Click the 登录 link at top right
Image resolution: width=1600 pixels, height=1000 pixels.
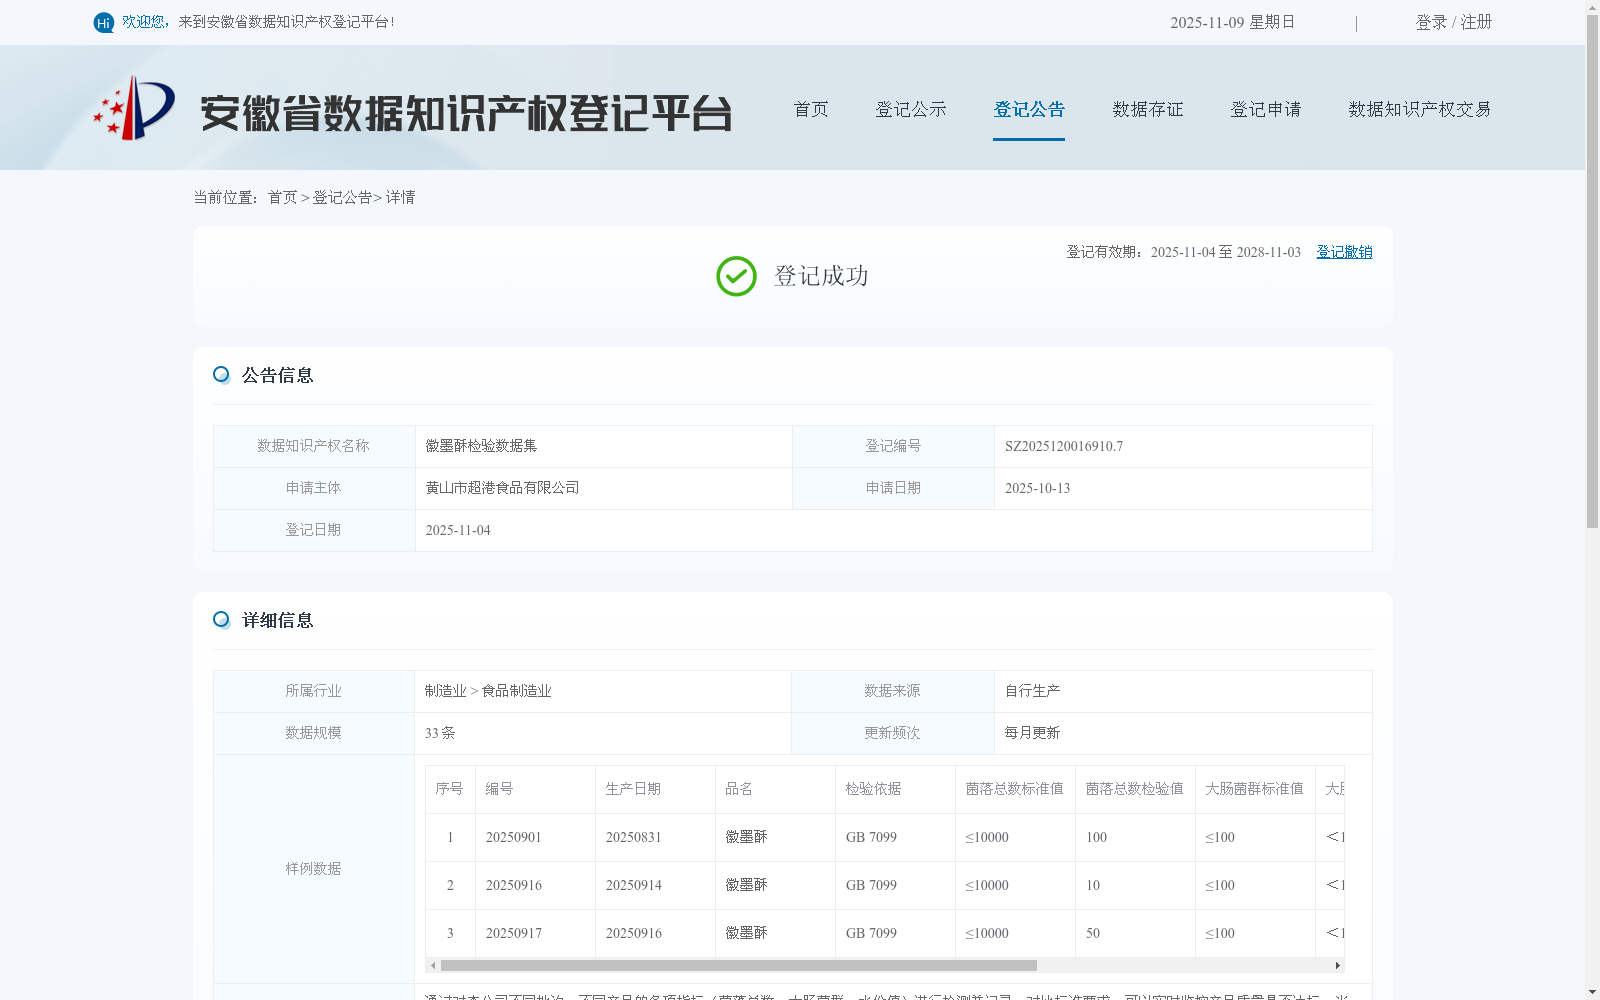(x=1430, y=21)
